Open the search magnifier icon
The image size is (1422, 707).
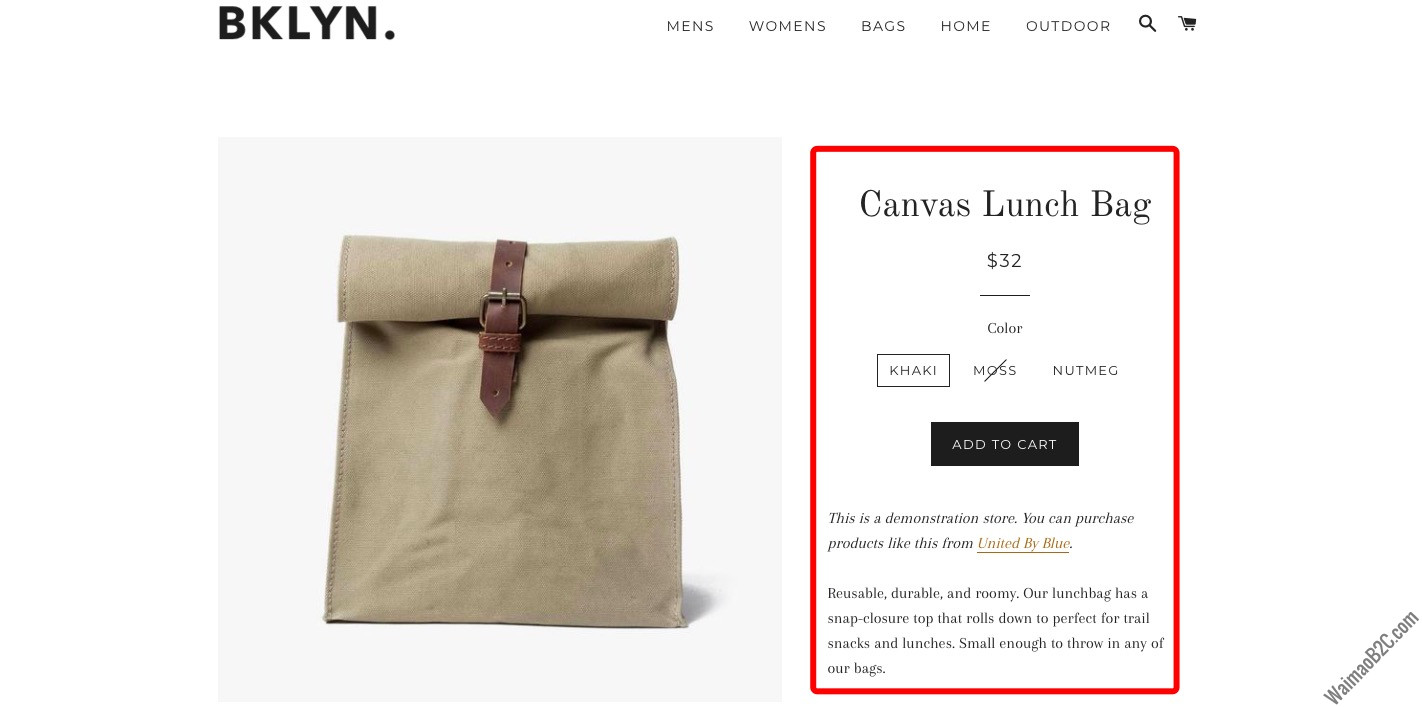pyautogui.click(x=1147, y=23)
